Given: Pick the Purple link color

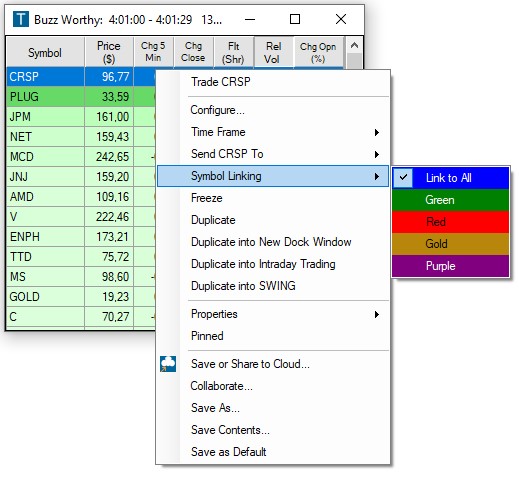Looking at the screenshot, I should click(x=451, y=266).
